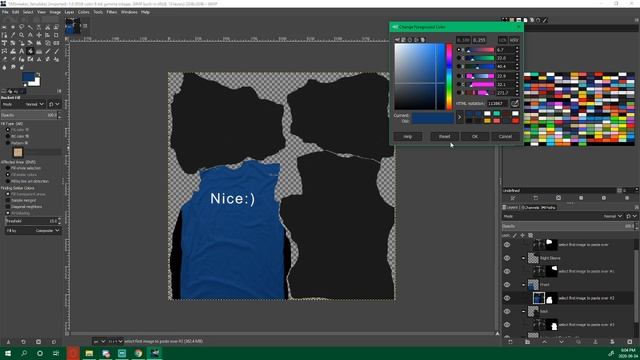Open File Explorer from the taskbar
Viewport: 640px width, 360px height.
click(x=89, y=353)
